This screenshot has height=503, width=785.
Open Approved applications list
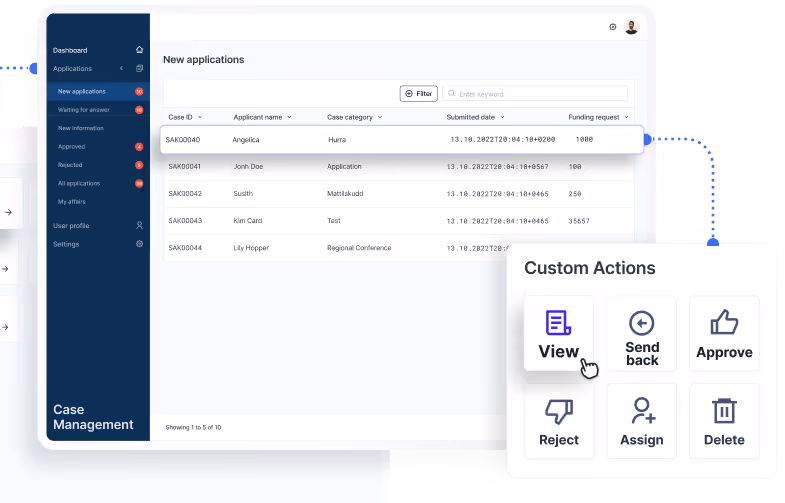point(72,147)
